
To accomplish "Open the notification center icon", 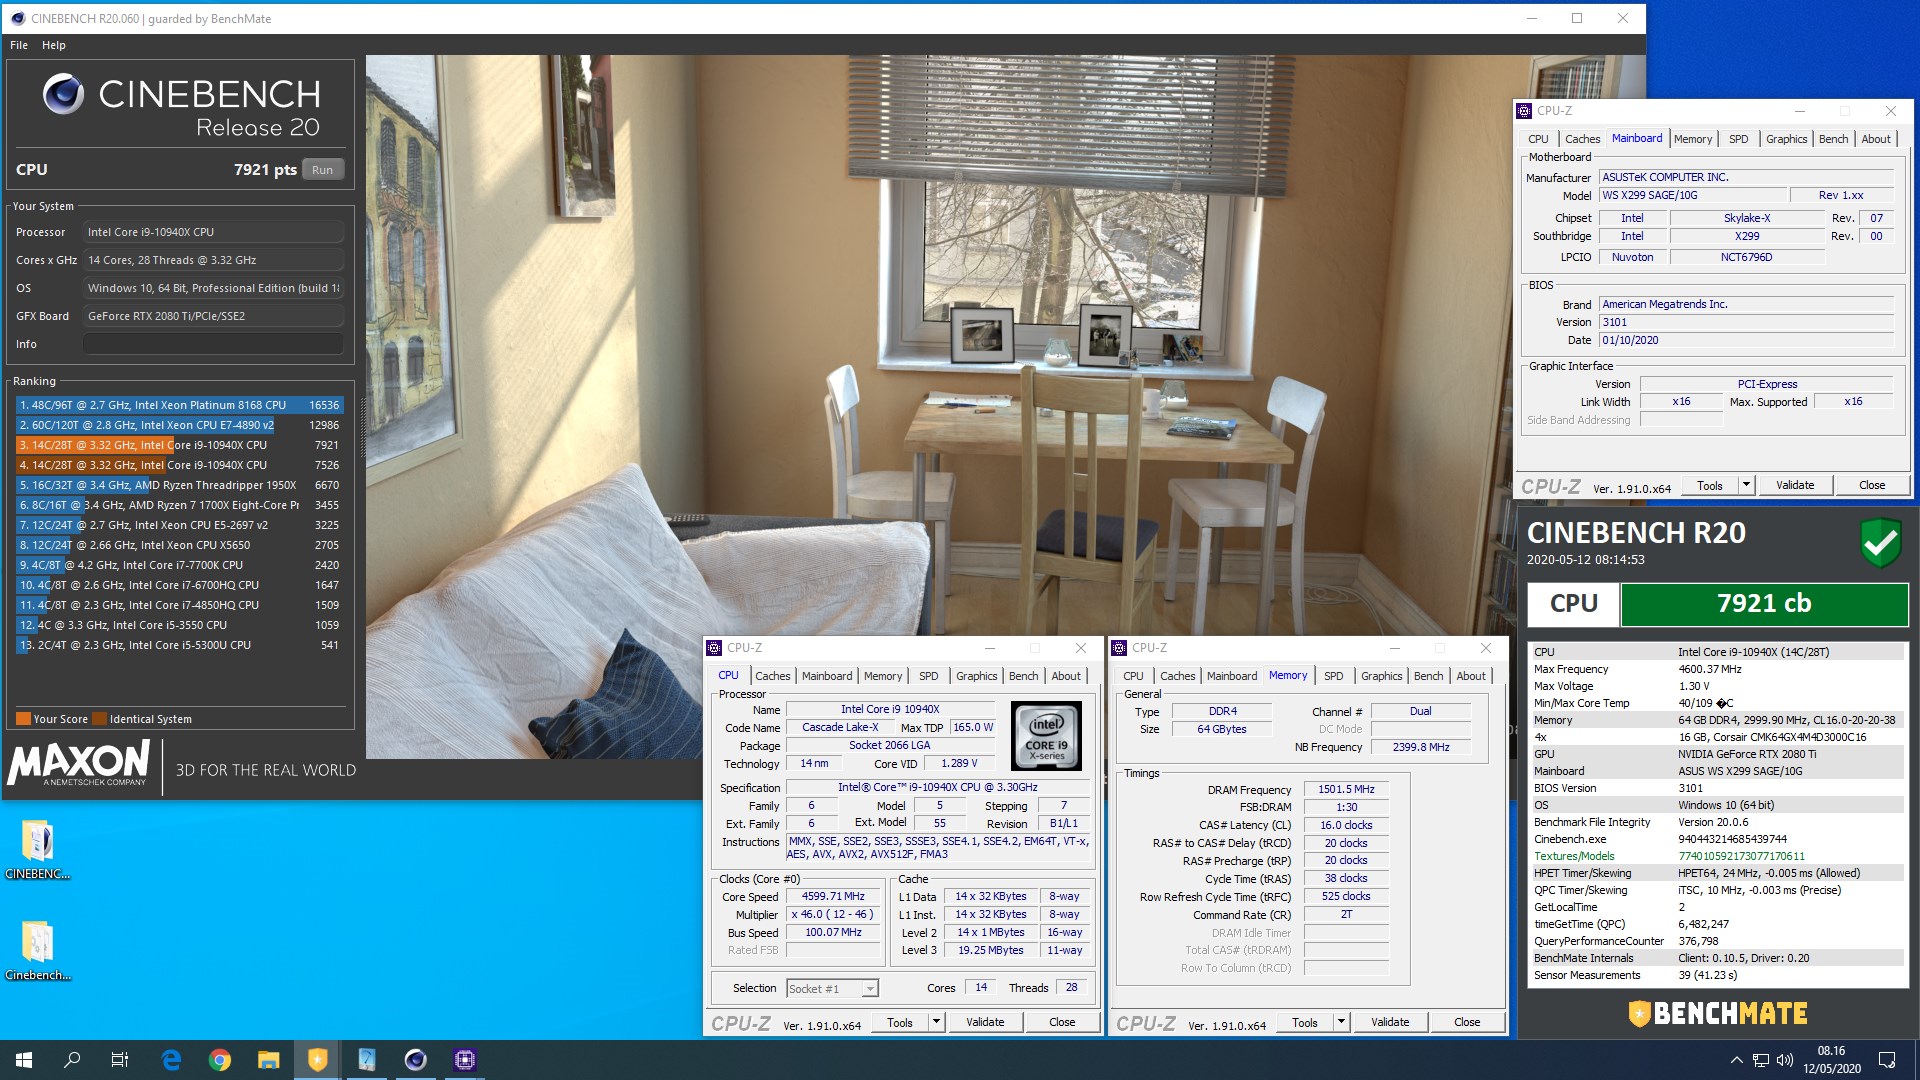I will (1887, 1060).
